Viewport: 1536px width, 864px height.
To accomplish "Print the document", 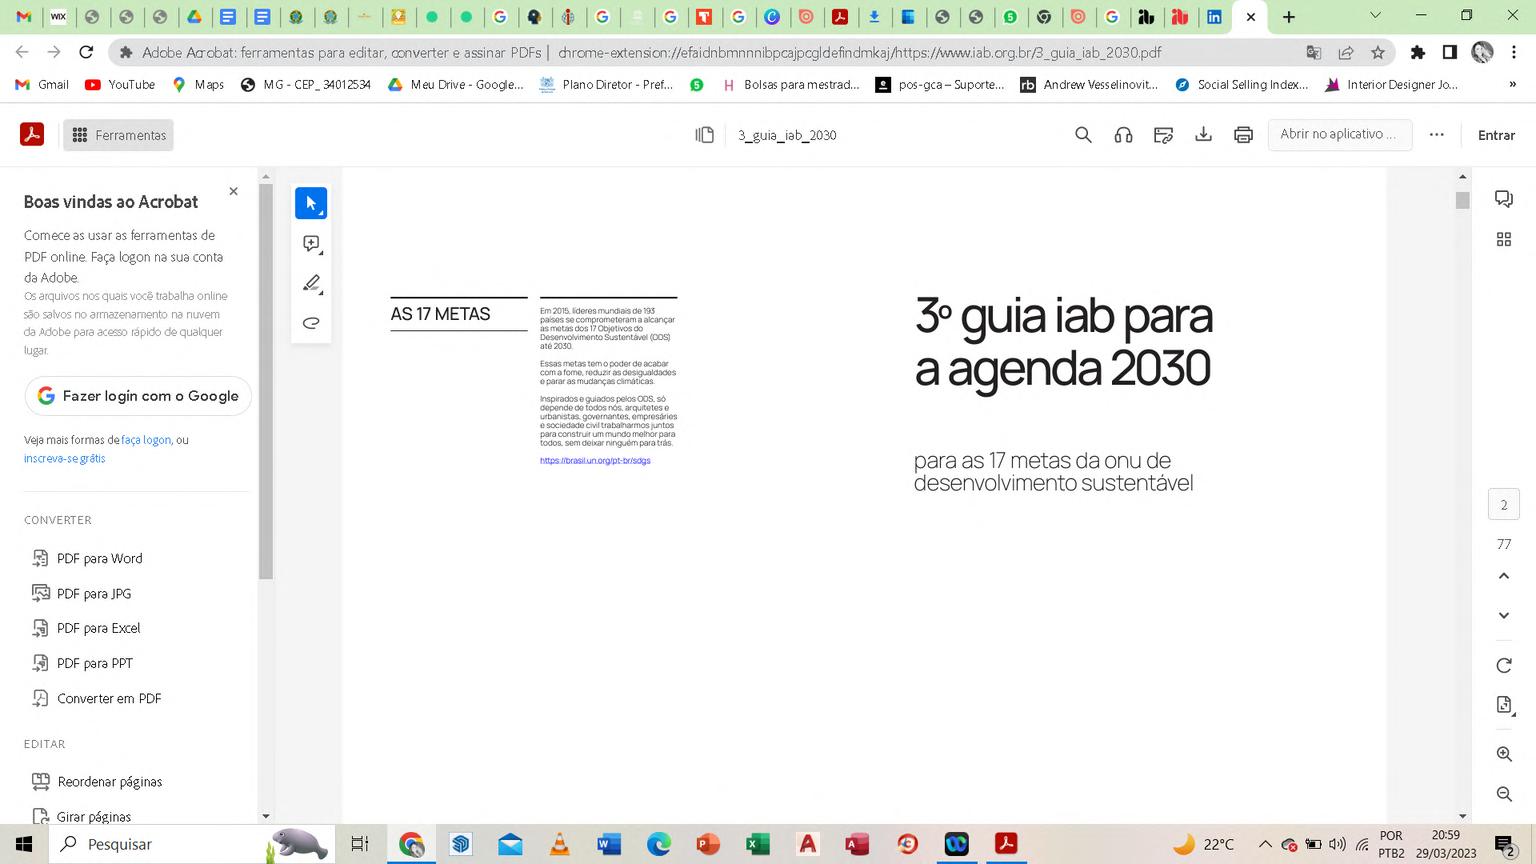I will 1243,135.
